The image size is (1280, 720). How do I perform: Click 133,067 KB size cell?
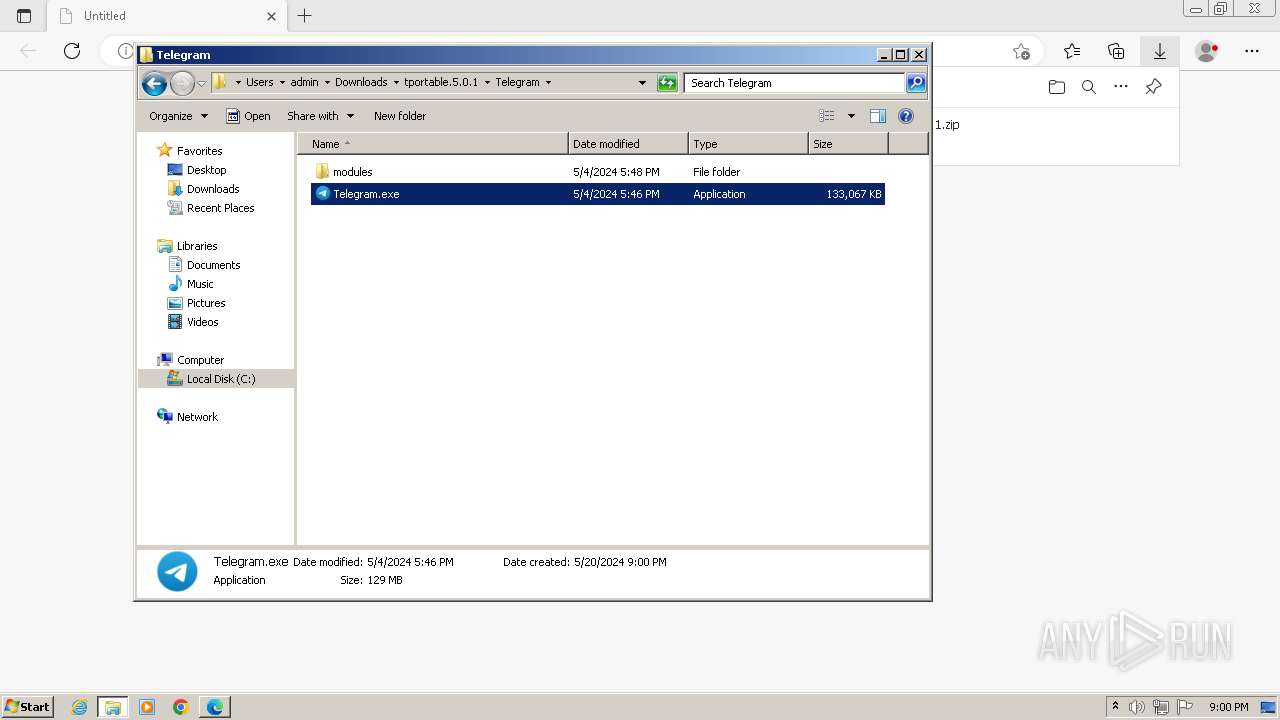pyautogui.click(x=853, y=194)
